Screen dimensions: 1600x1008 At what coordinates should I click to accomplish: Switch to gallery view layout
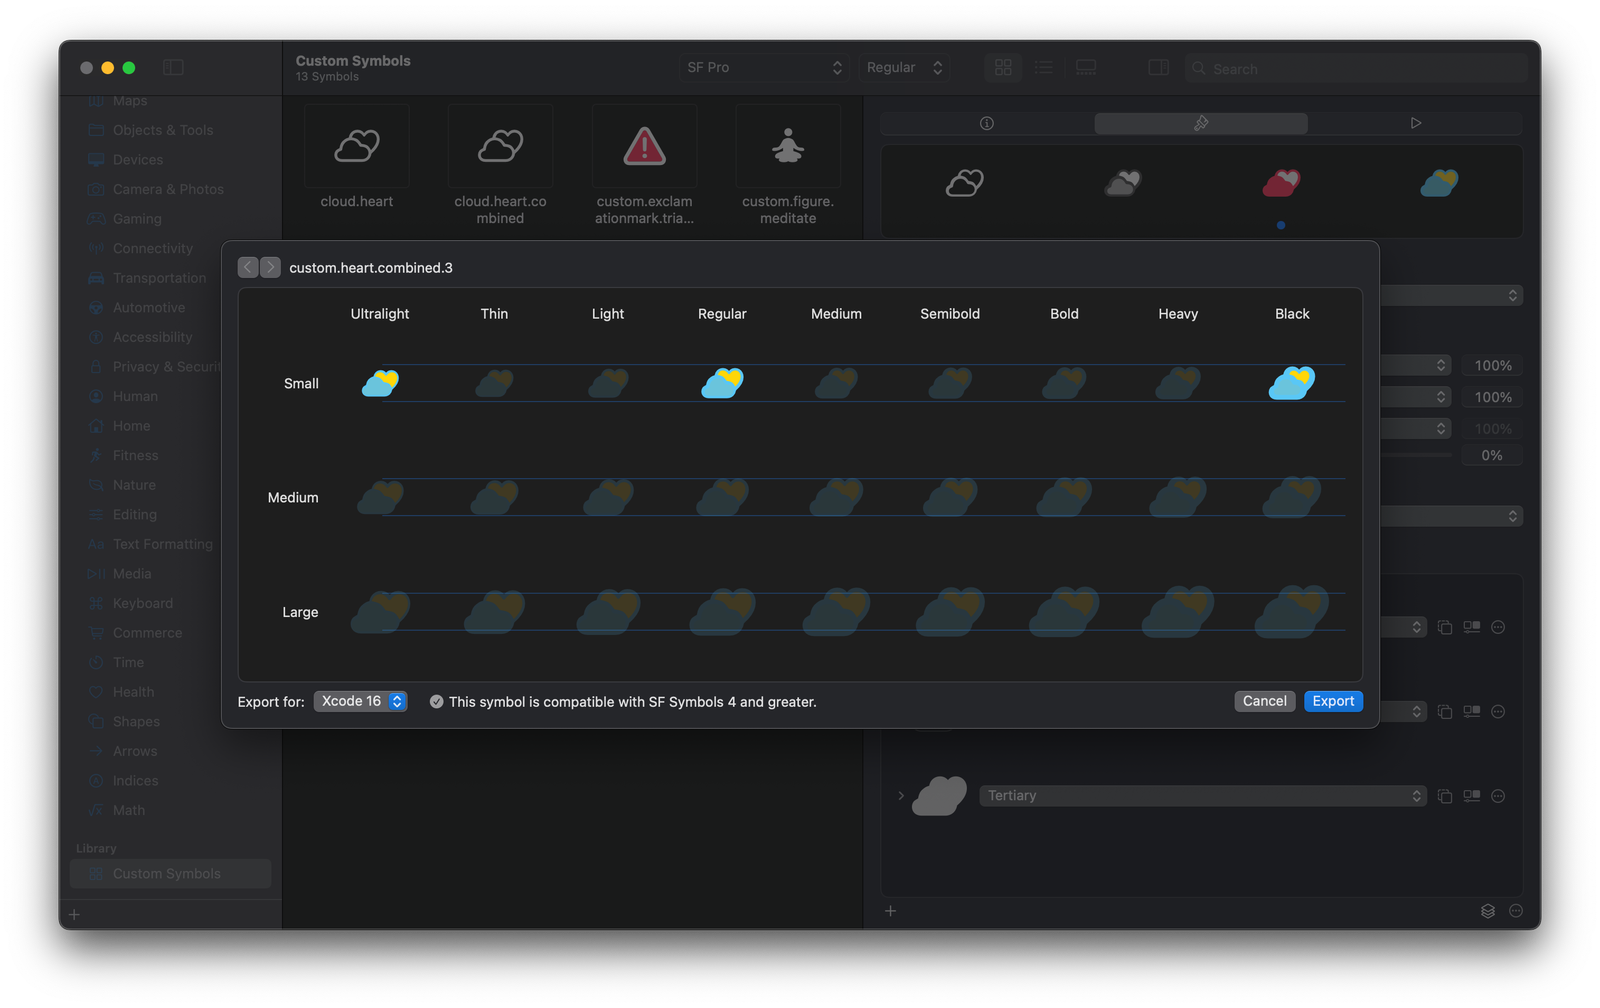1086,67
